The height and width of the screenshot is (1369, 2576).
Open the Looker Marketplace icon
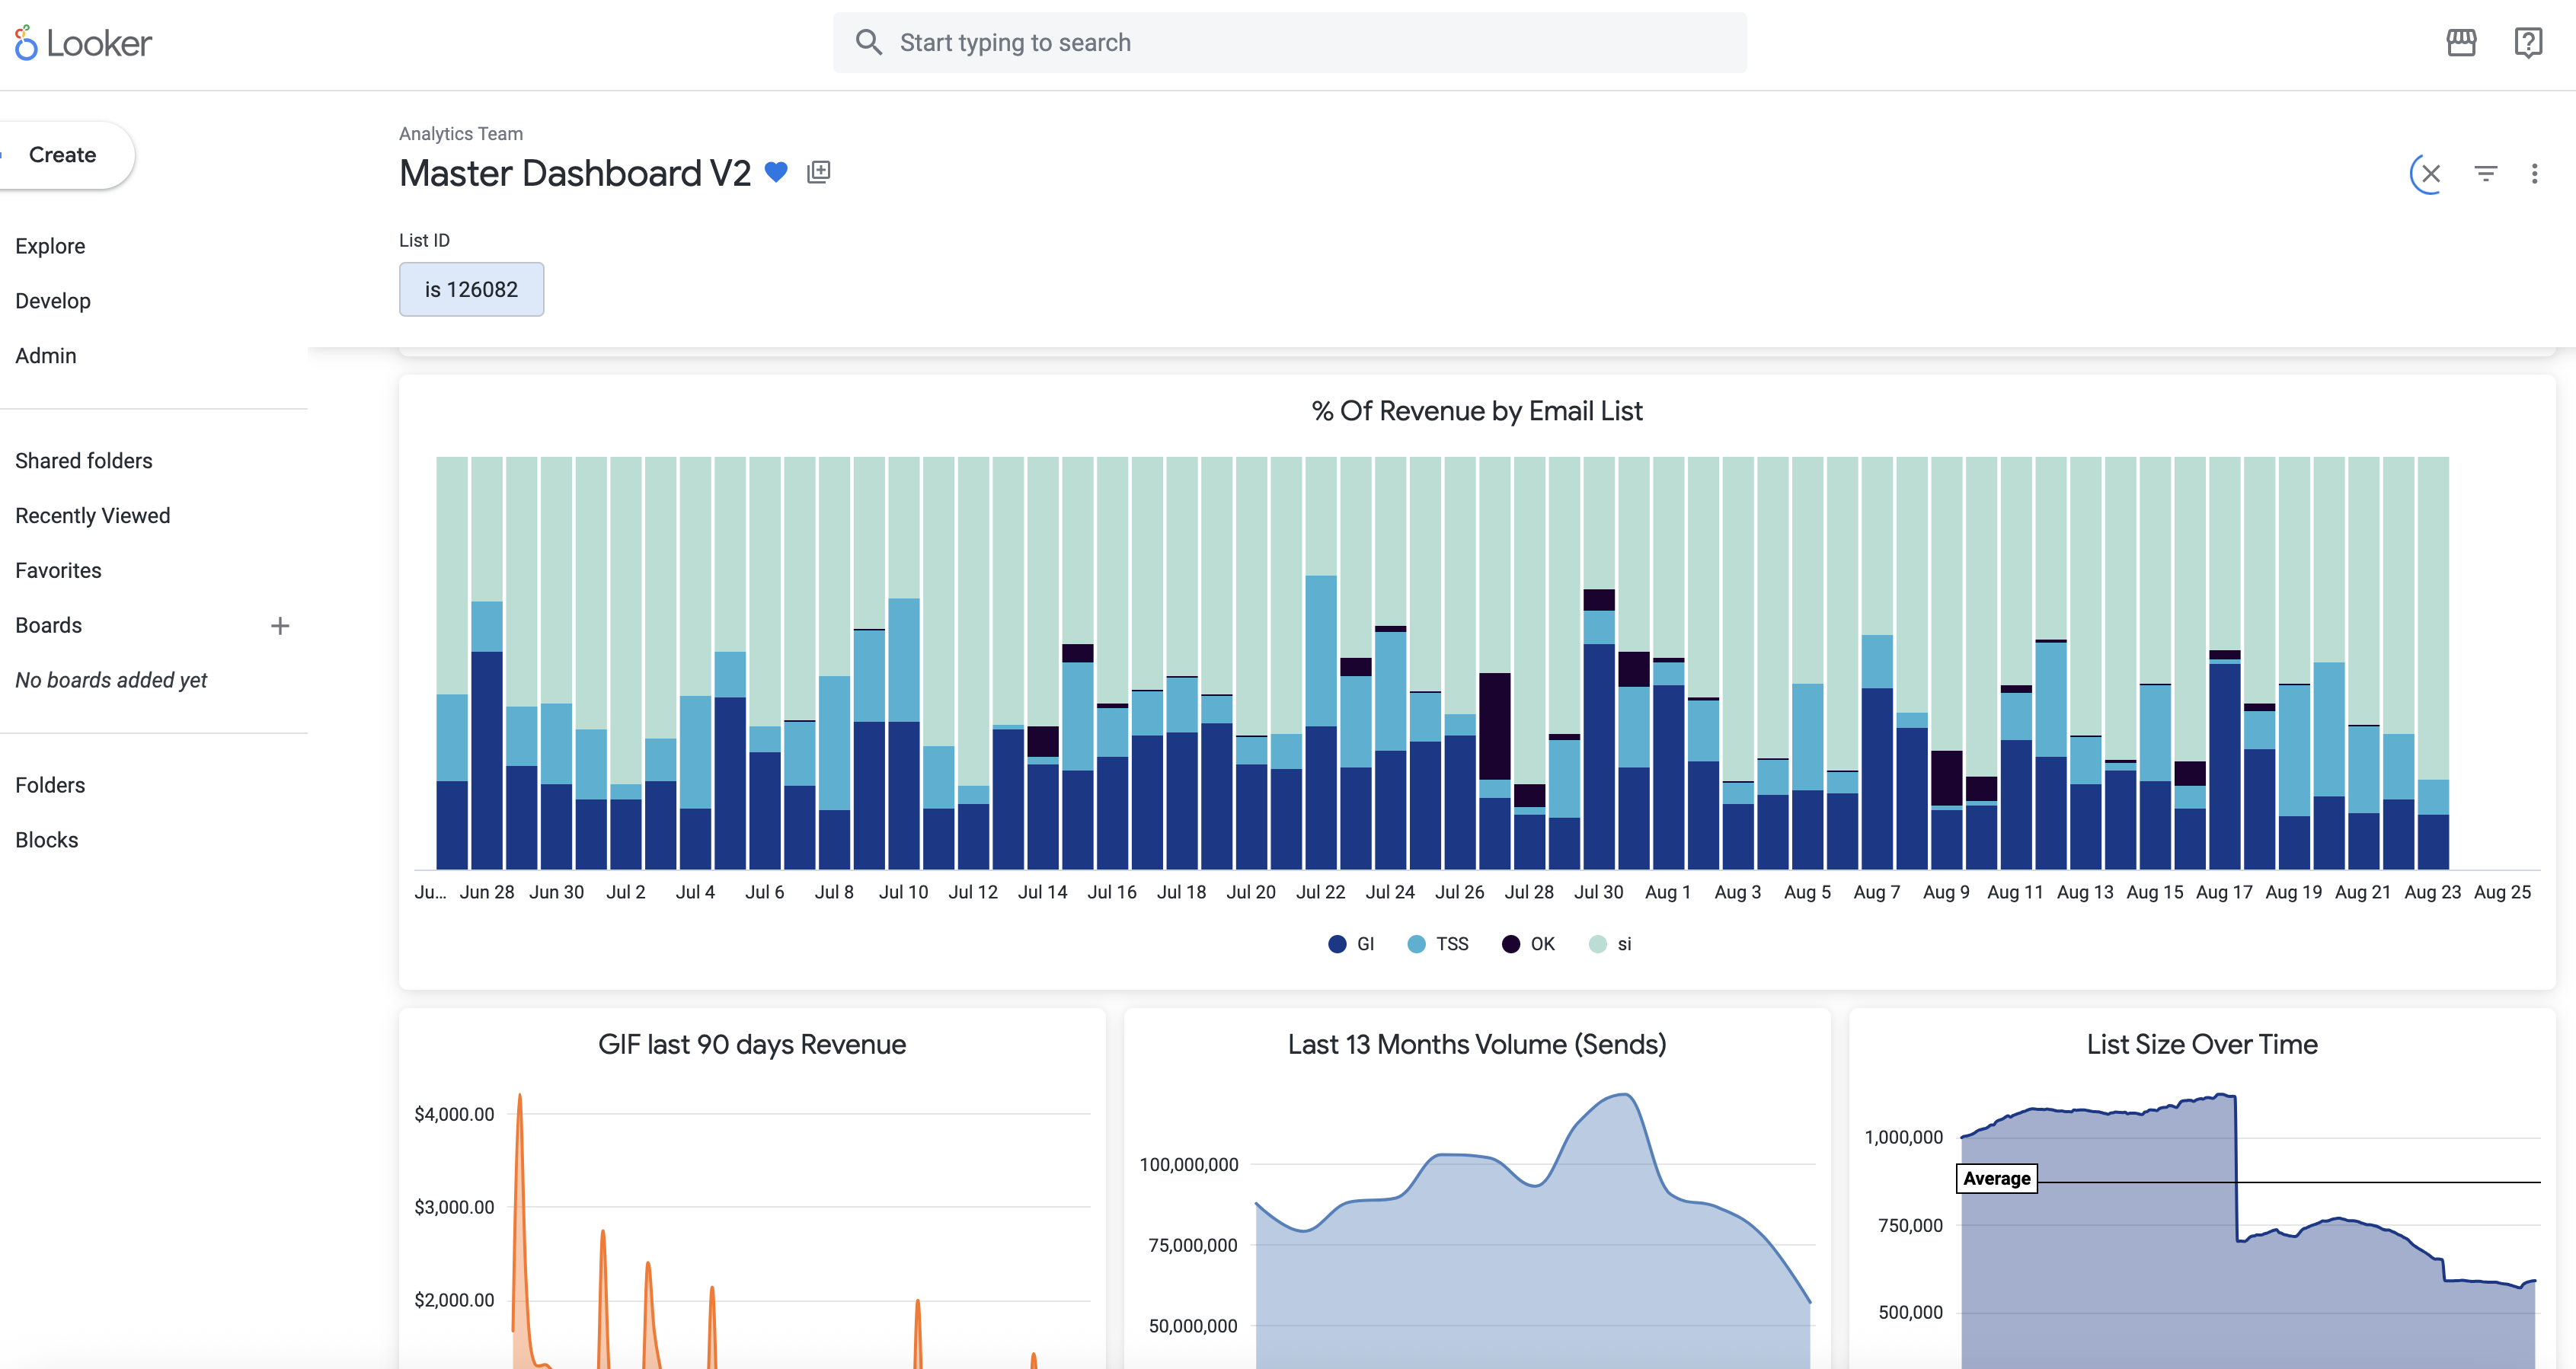click(x=2462, y=43)
